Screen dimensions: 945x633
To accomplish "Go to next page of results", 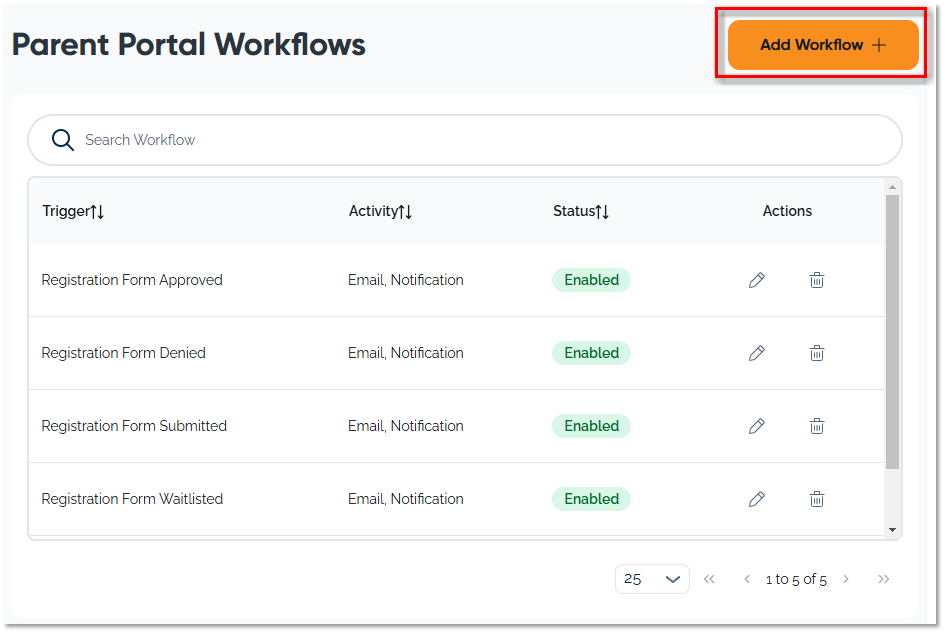I will click(x=846, y=579).
